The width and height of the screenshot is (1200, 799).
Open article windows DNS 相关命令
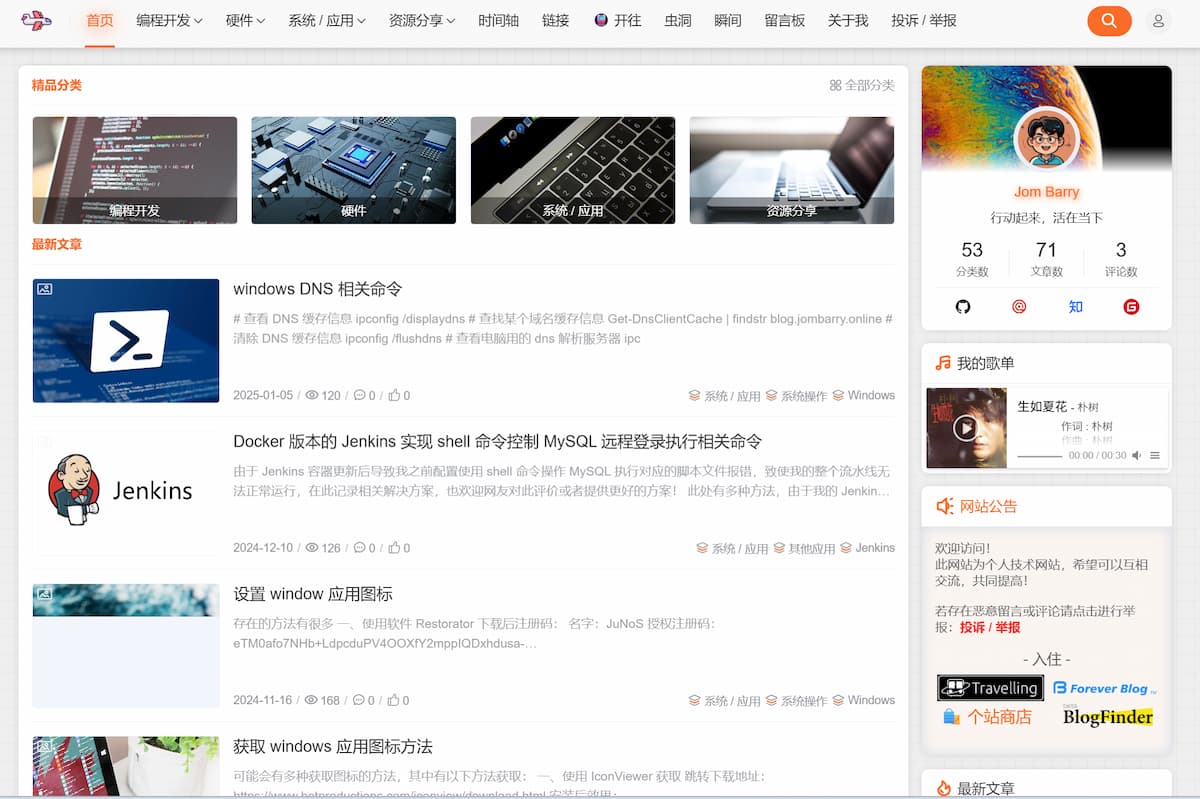tap(317, 289)
